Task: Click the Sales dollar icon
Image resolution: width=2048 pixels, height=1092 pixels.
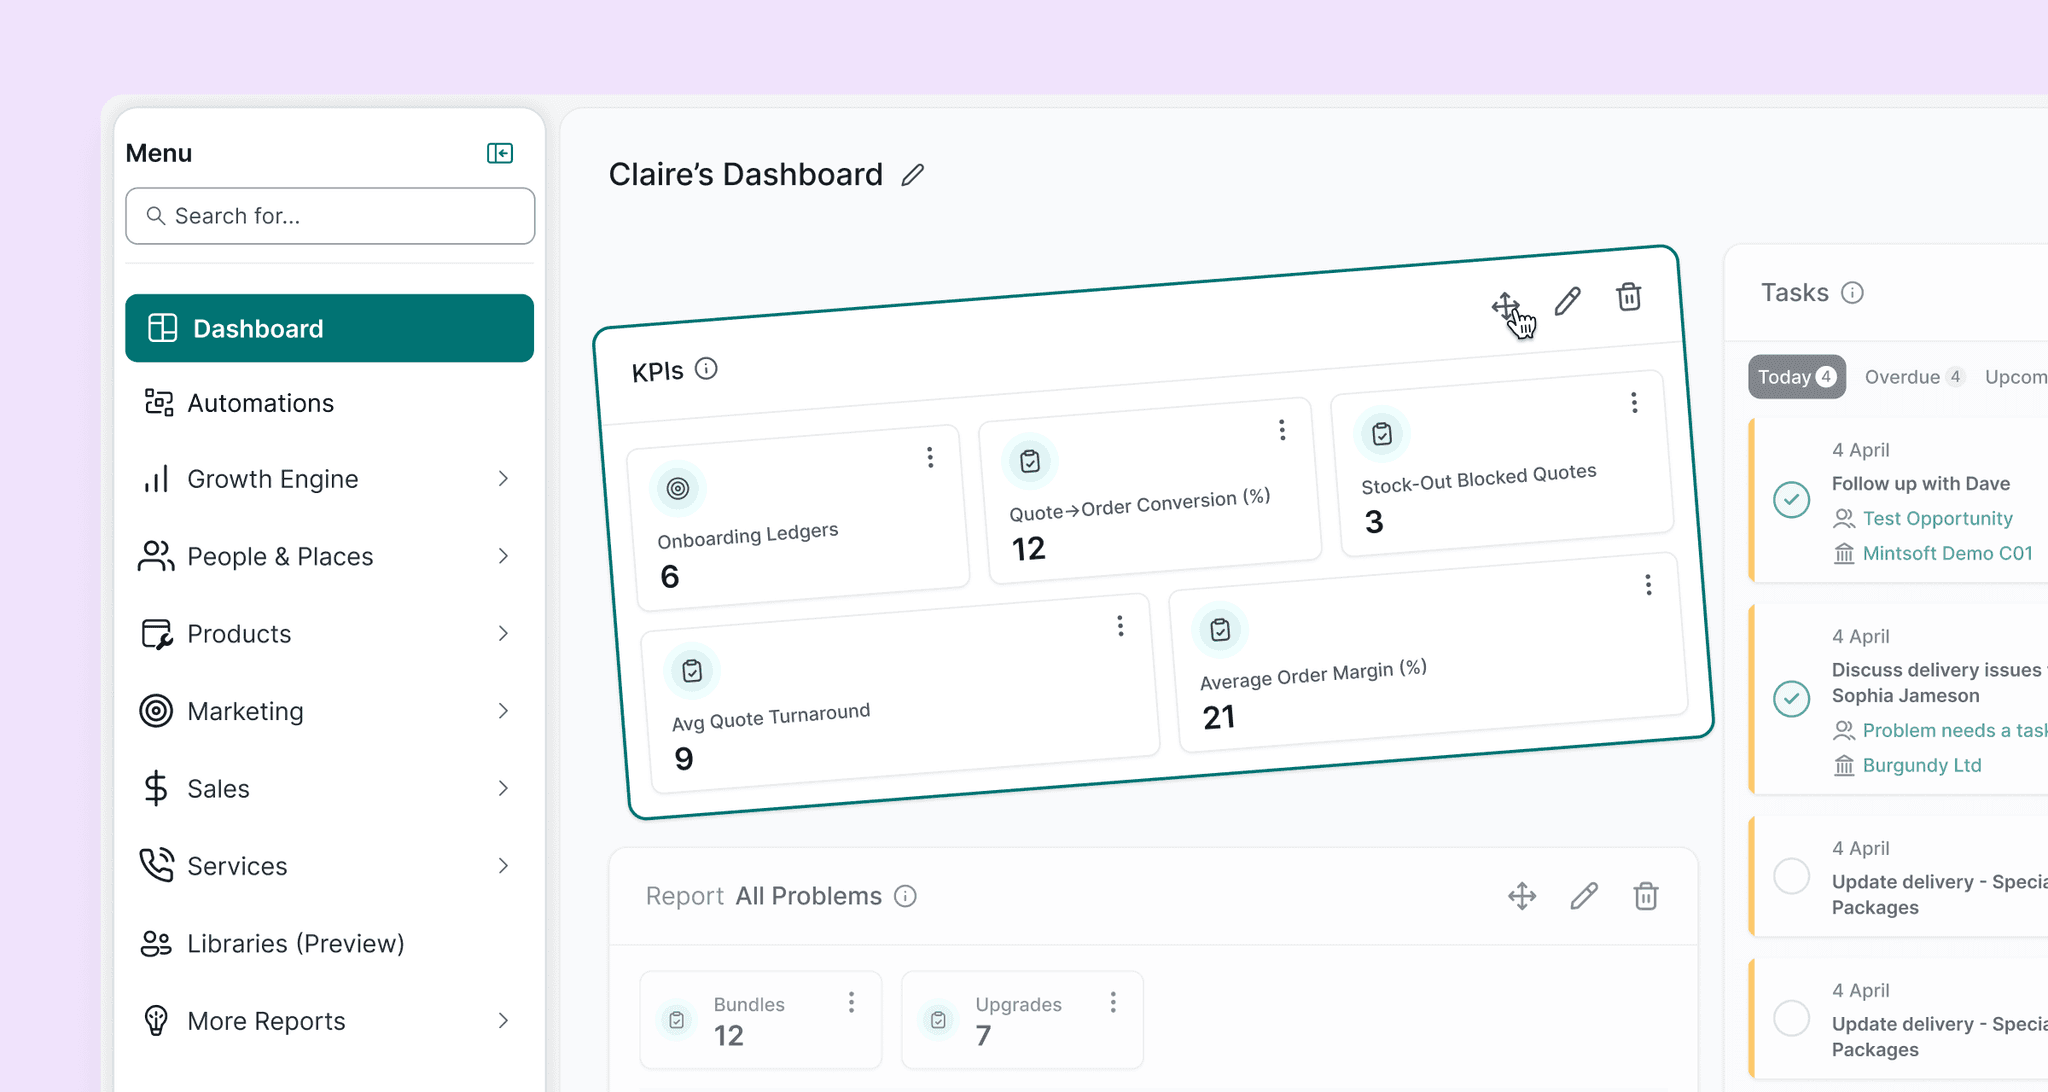Action: pos(156,789)
